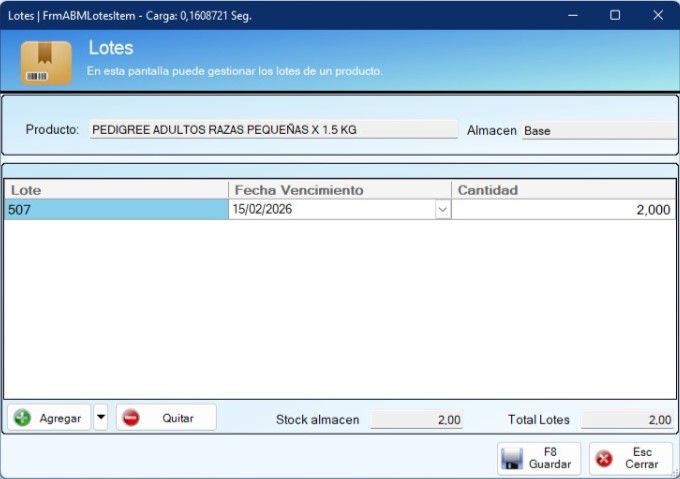Close the Lotes window from title bar

pos(657,15)
